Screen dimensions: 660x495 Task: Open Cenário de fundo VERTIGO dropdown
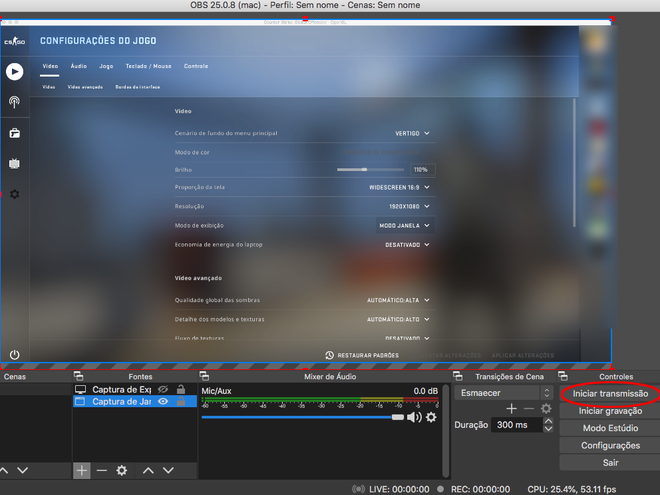[x=412, y=133]
